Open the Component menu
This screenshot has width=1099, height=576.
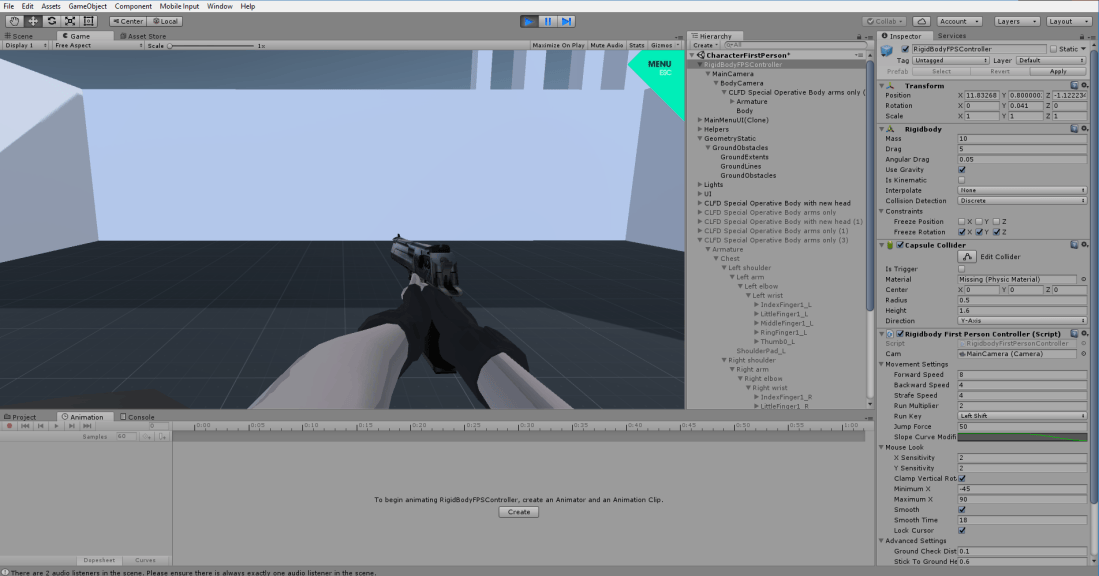(x=133, y=6)
